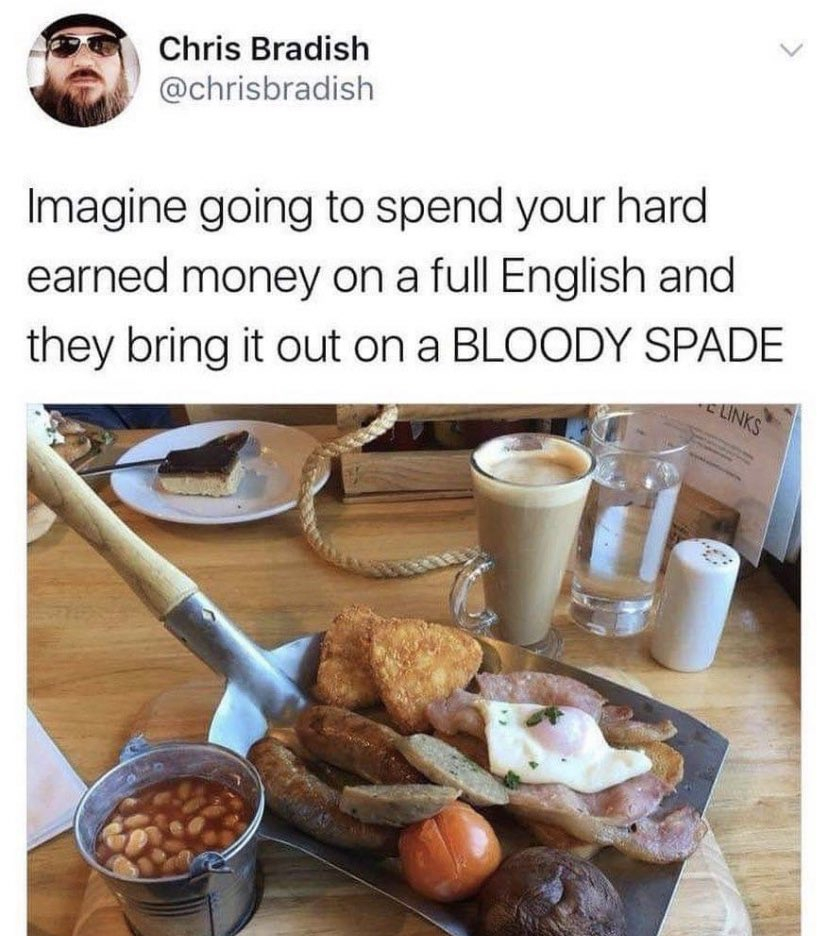Expand the tweet options chevron
Image resolution: width=828 pixels, height=936 pixels.
point(793,51)
